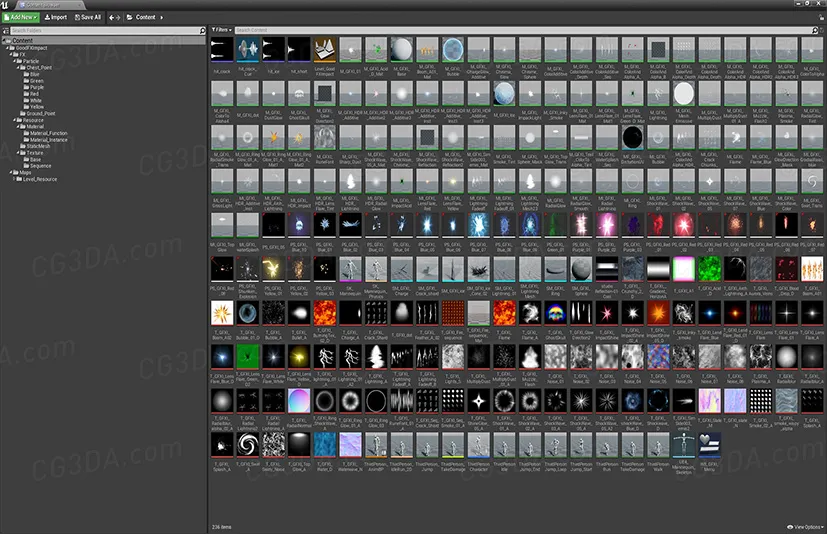Click Save All
This screenshot has height=534, width=827.
click(x=88, y=17)
